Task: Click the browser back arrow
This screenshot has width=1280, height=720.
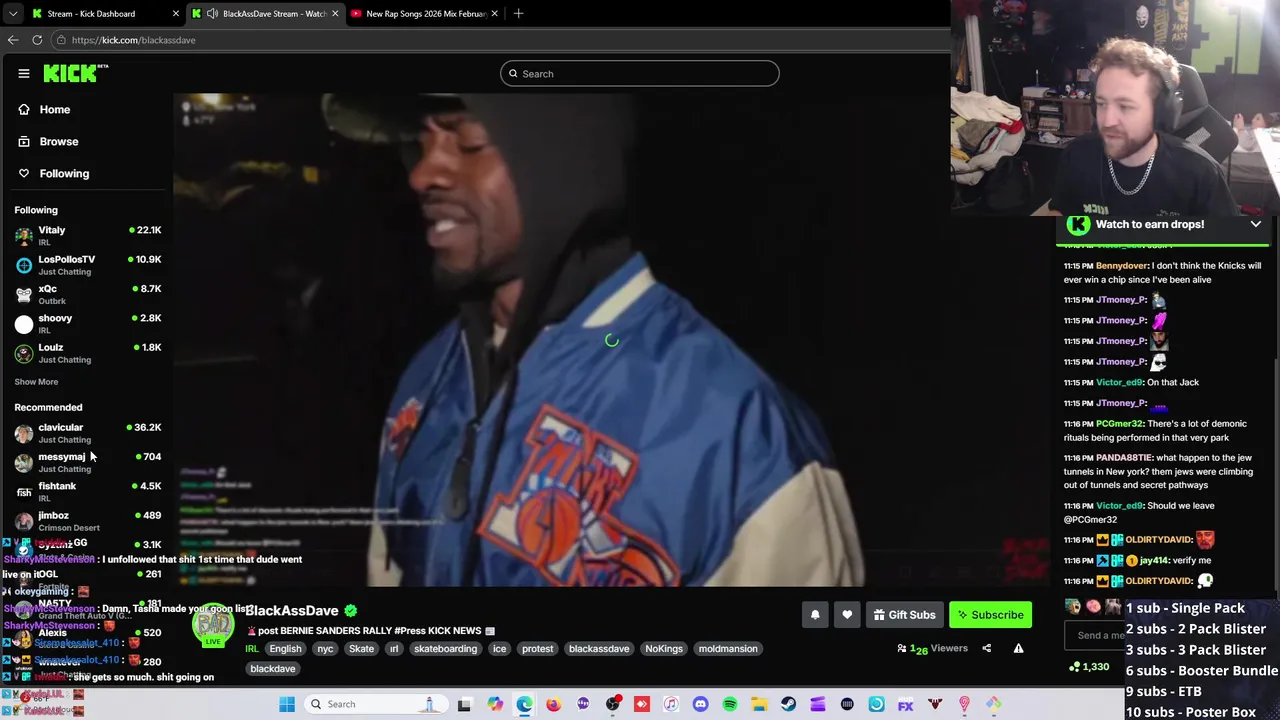Action: click(13, 40)
